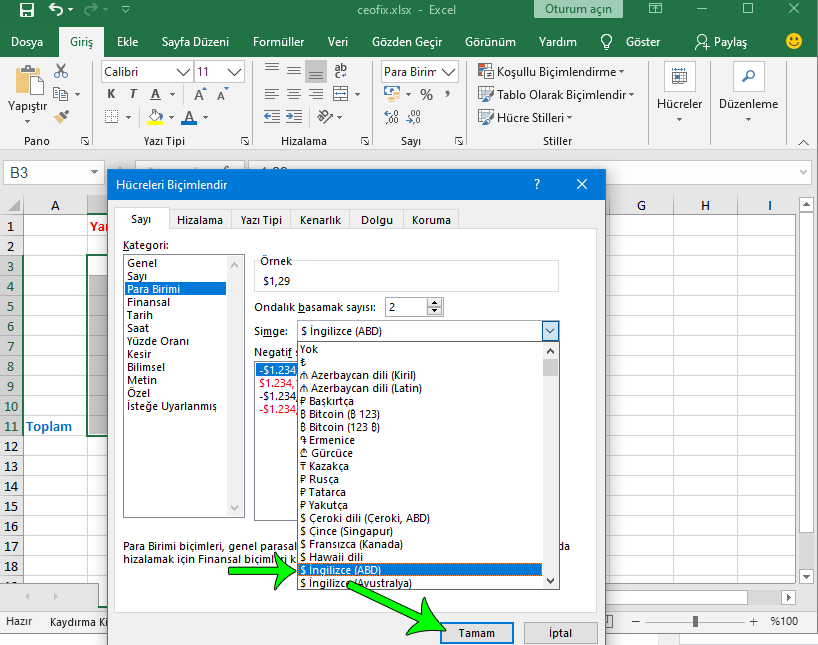The image size is (818, 645).
Task: Open the text orientation tool
Action: 325,116
